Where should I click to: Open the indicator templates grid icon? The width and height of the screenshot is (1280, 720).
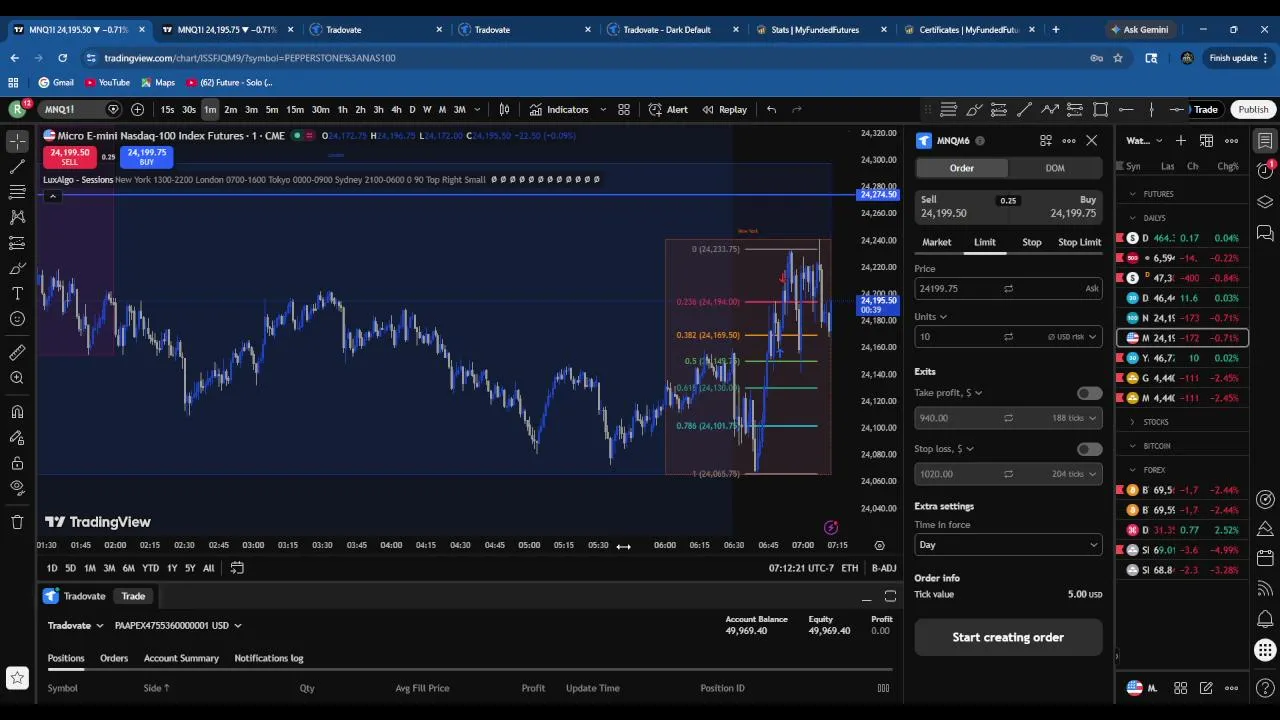tap(624, 109)
